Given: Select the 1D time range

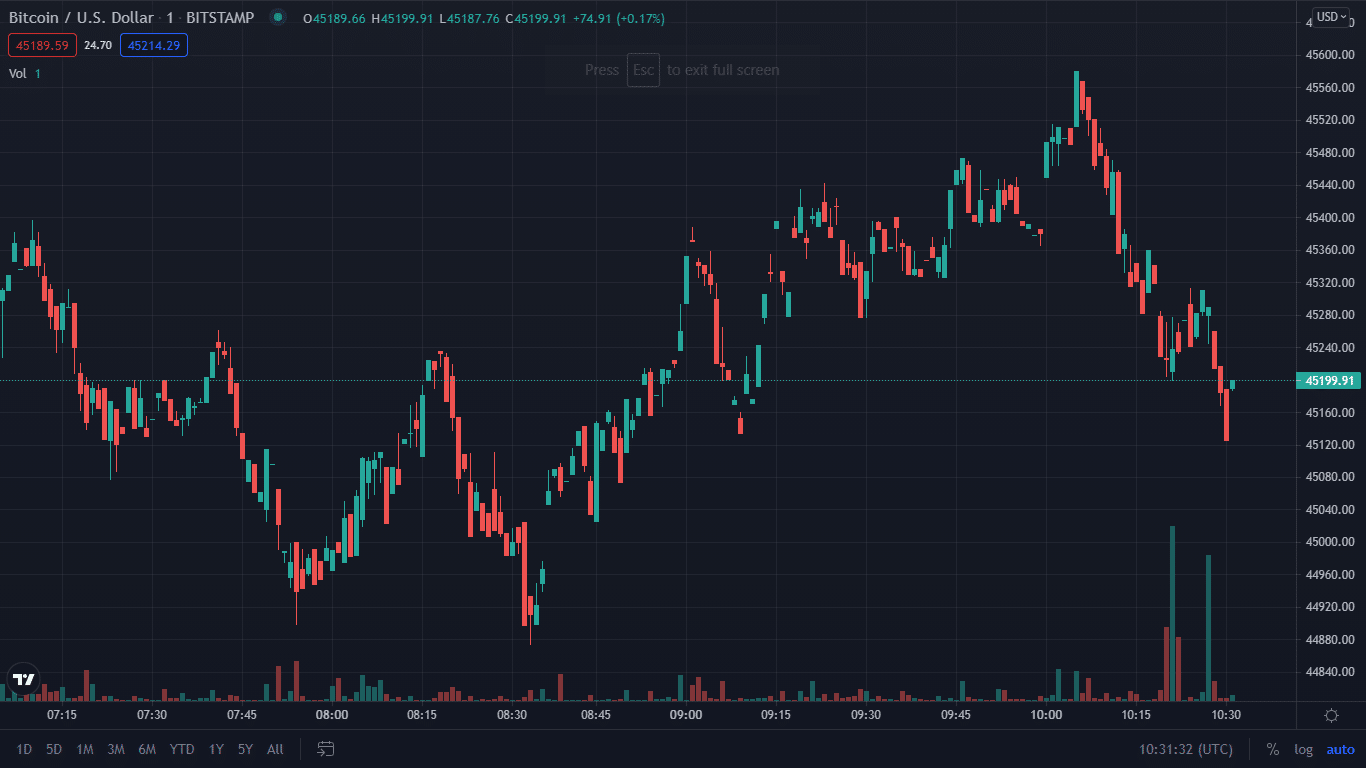Looking at the screenshot, I should [x=24, y=749].
